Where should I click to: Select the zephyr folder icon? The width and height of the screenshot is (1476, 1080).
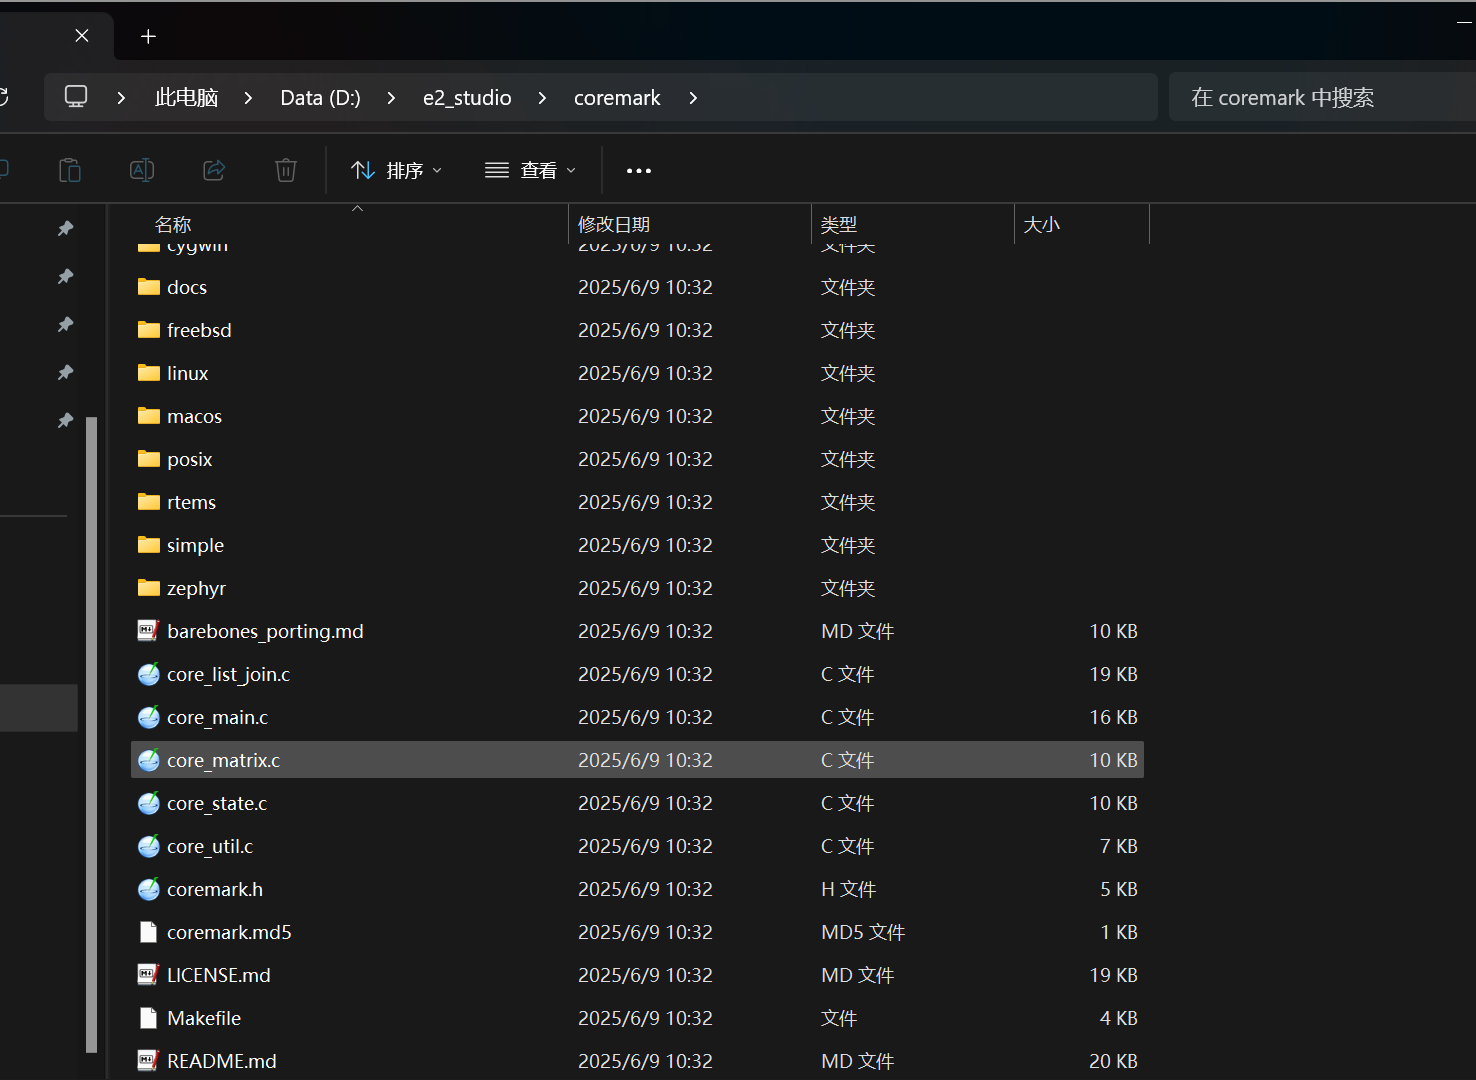click(x=149, y=588)
